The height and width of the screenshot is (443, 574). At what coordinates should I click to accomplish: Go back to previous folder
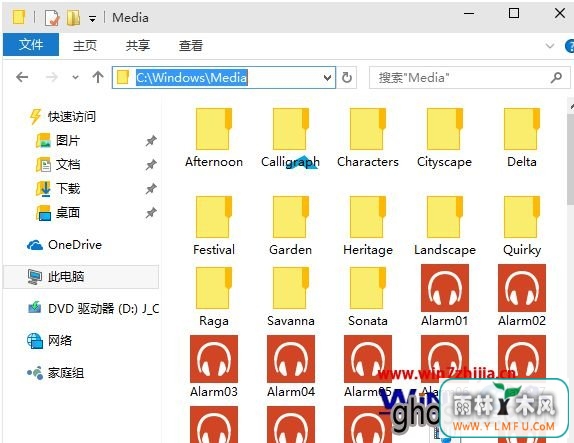pyautogui.click(x=22, y=77)
